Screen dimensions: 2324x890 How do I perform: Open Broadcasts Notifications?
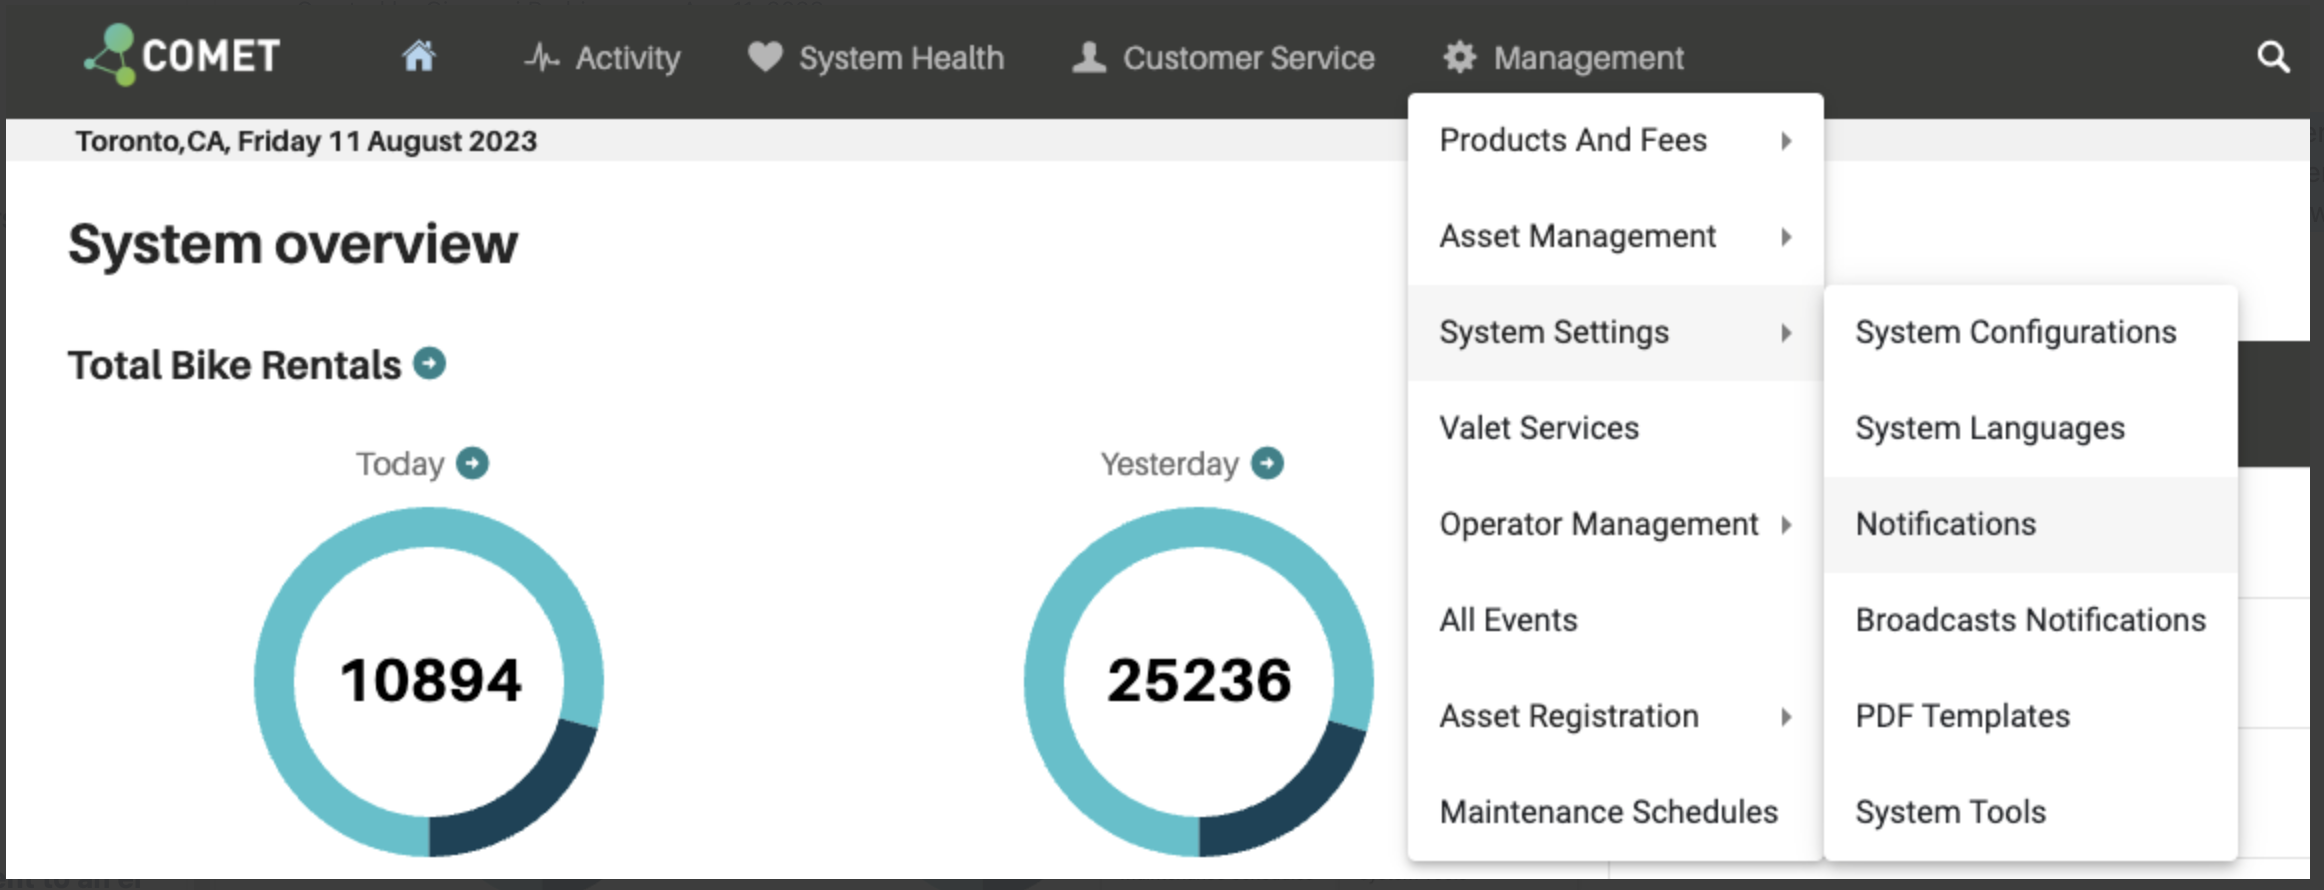coord(2031,621)
